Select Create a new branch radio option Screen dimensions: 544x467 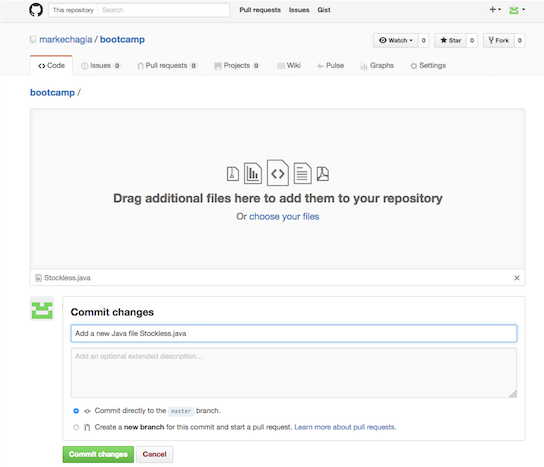click(76, 427)
